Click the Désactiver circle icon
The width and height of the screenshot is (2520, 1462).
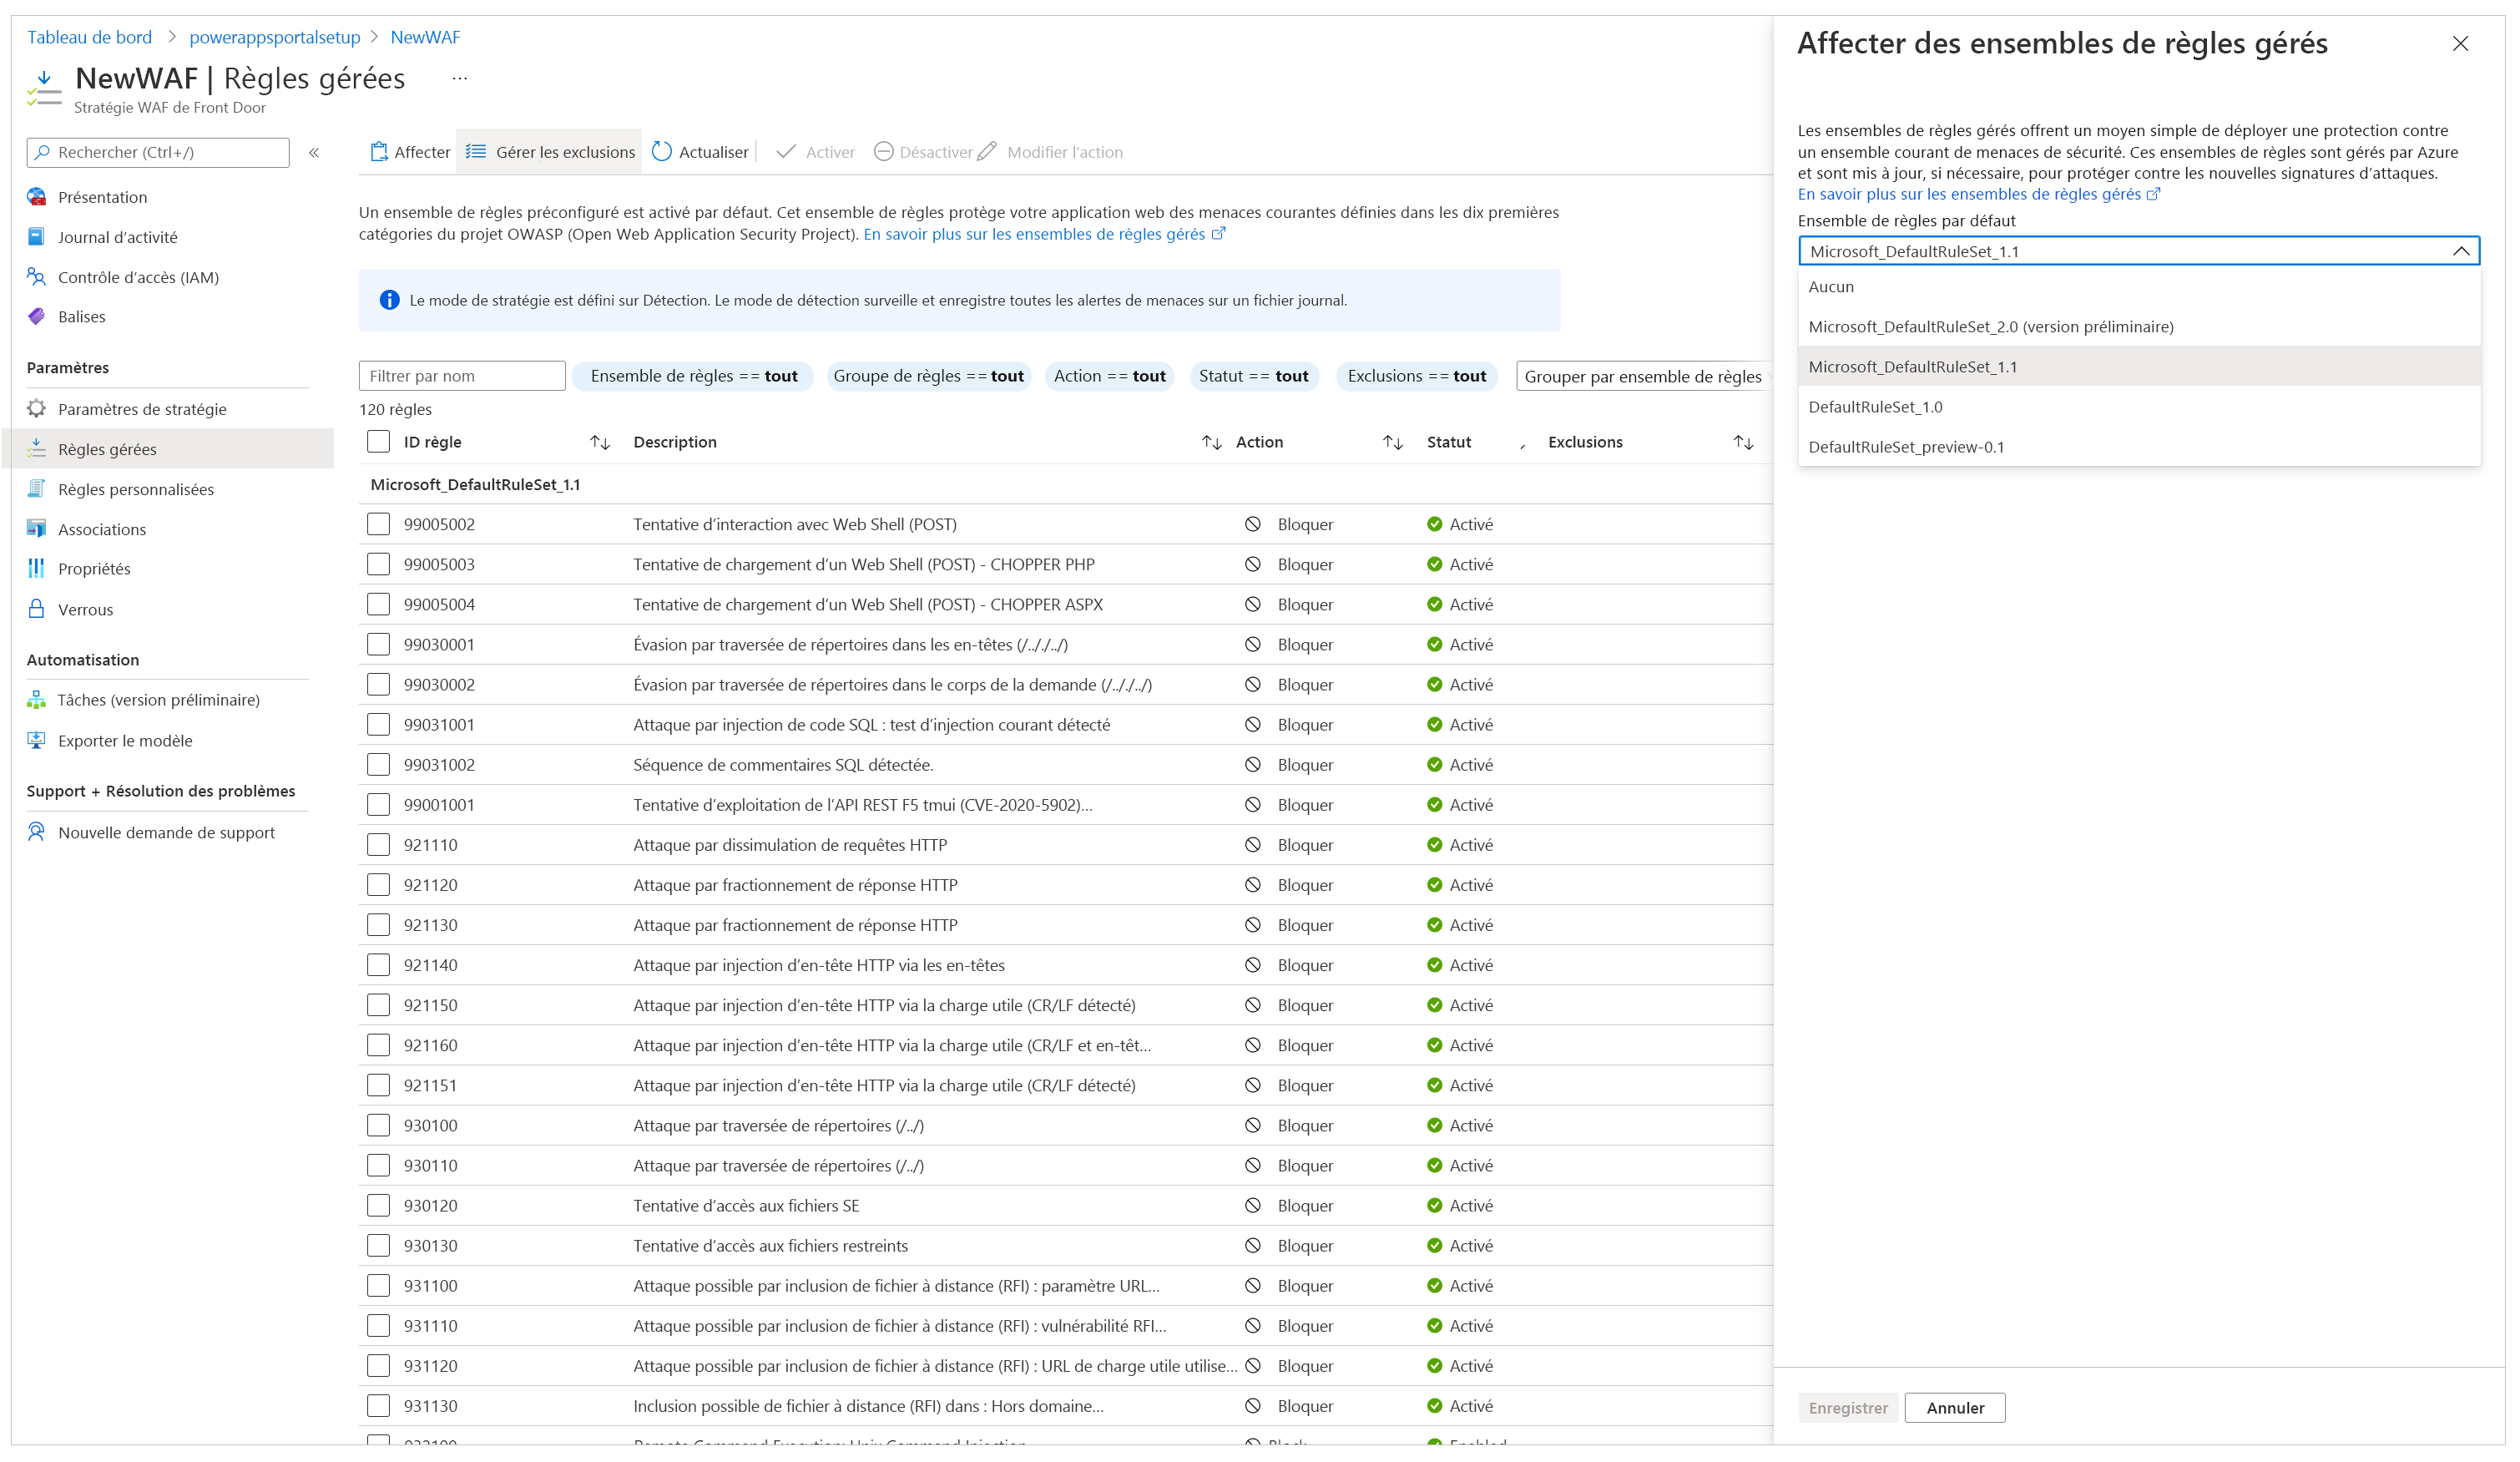883,152
